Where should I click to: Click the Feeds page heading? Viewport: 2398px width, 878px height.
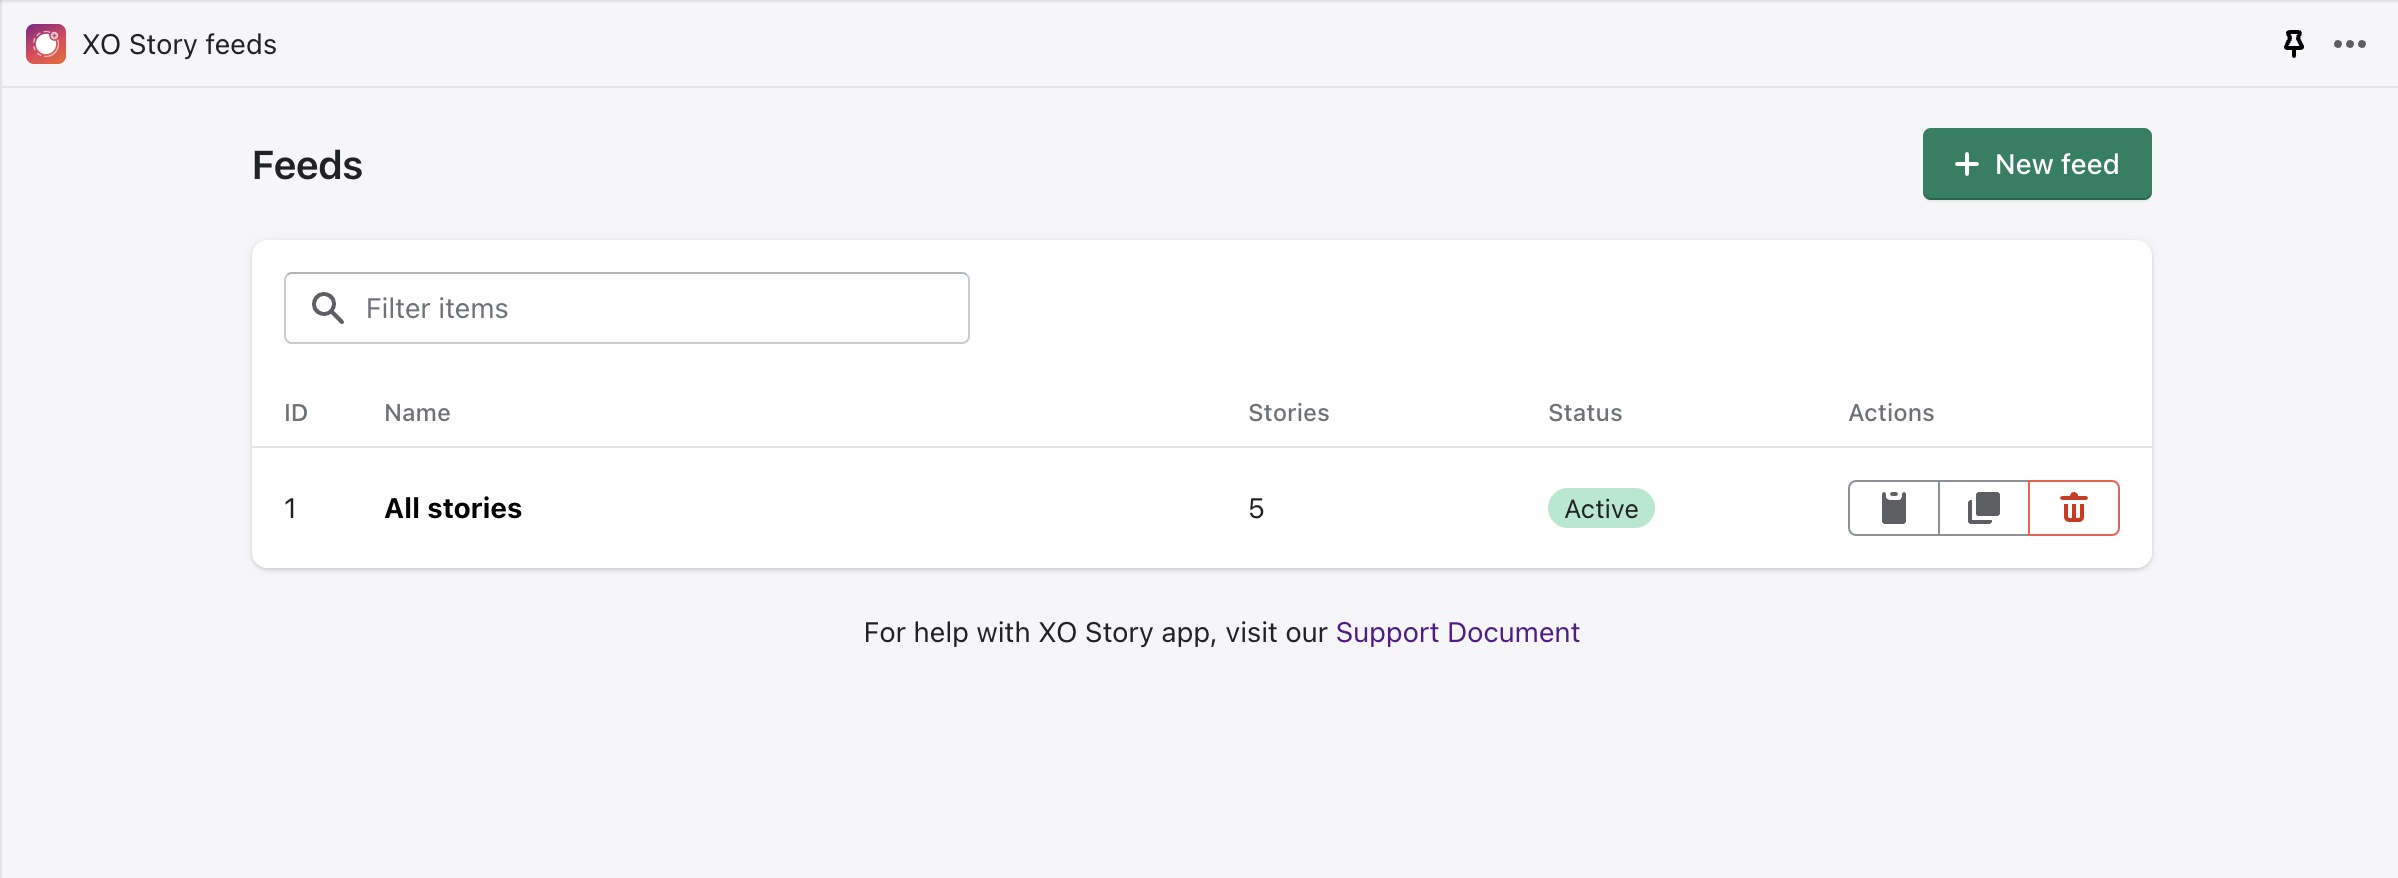point(307,165)
